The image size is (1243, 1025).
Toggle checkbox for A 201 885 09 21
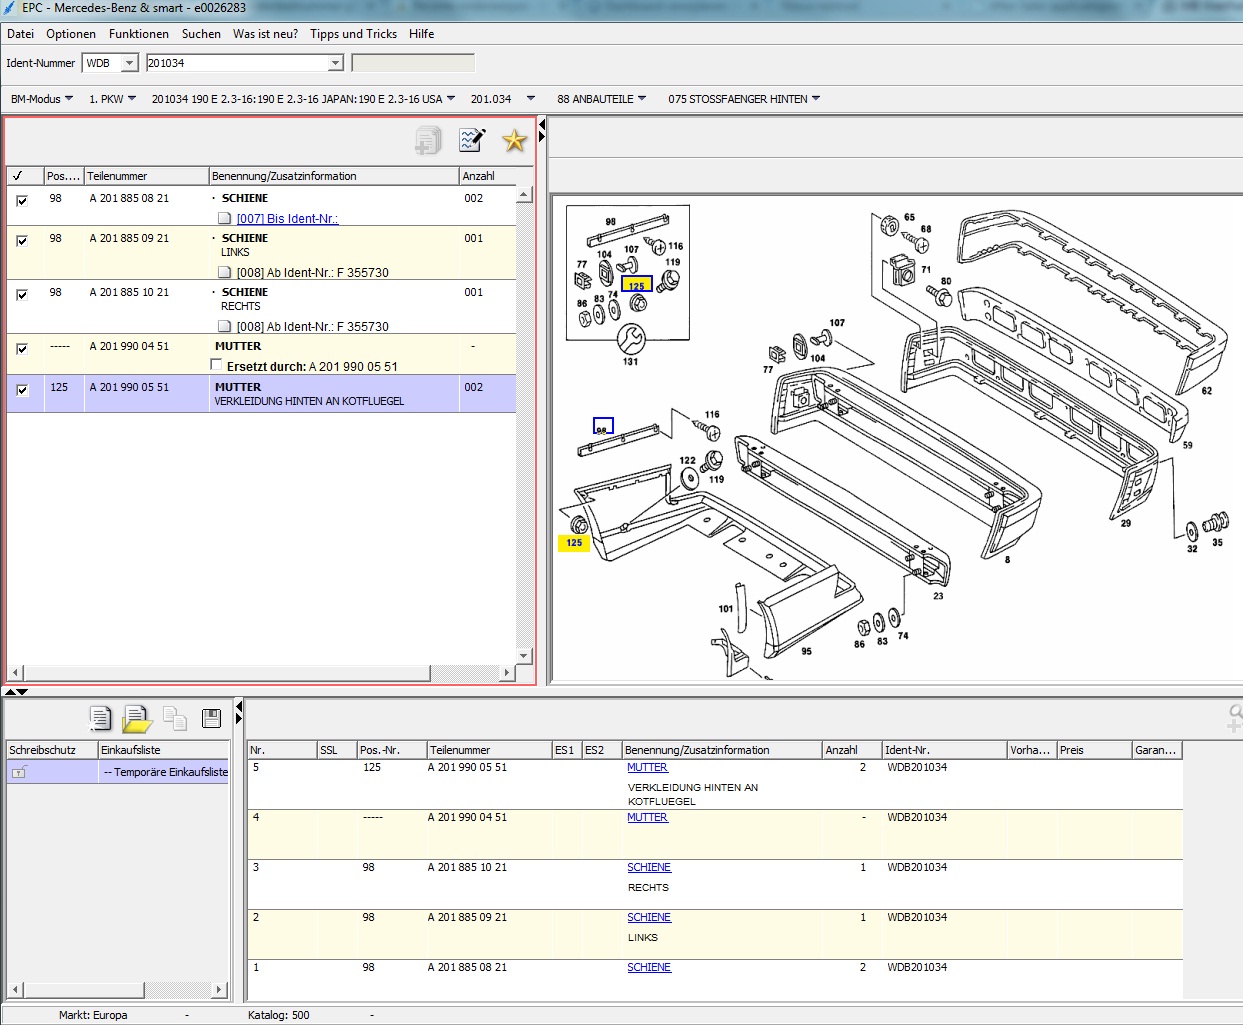point(22,240)
